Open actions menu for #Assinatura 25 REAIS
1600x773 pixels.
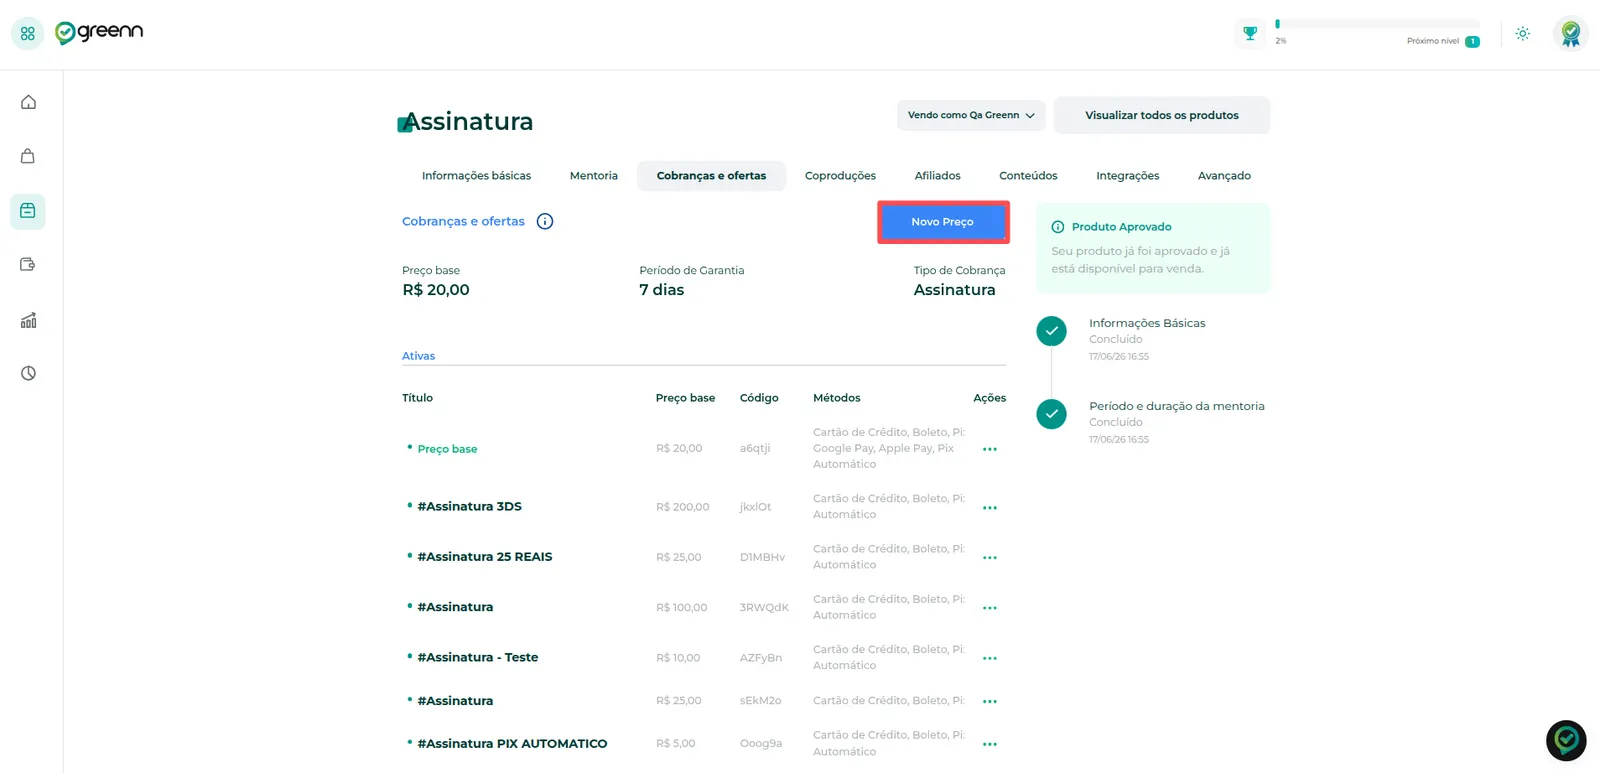click(990, 558)
